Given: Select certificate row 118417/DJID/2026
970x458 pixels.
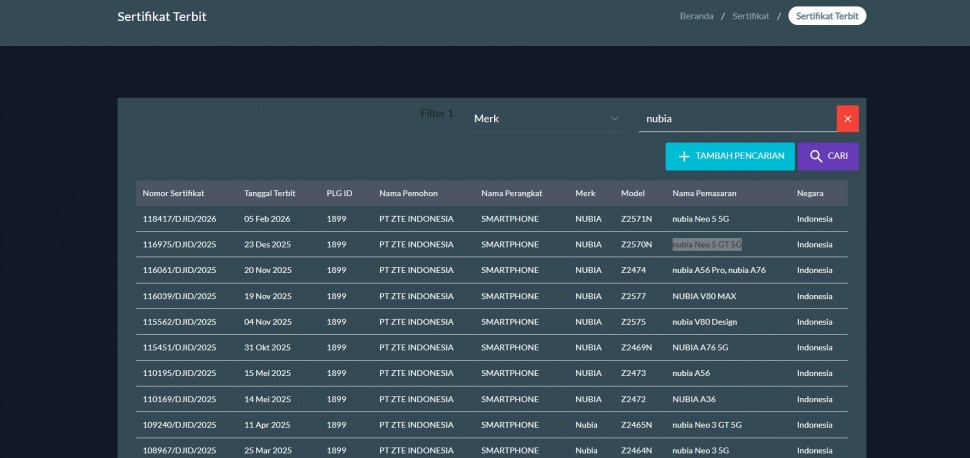Looking at the screenshot, I should pos(179,219).
